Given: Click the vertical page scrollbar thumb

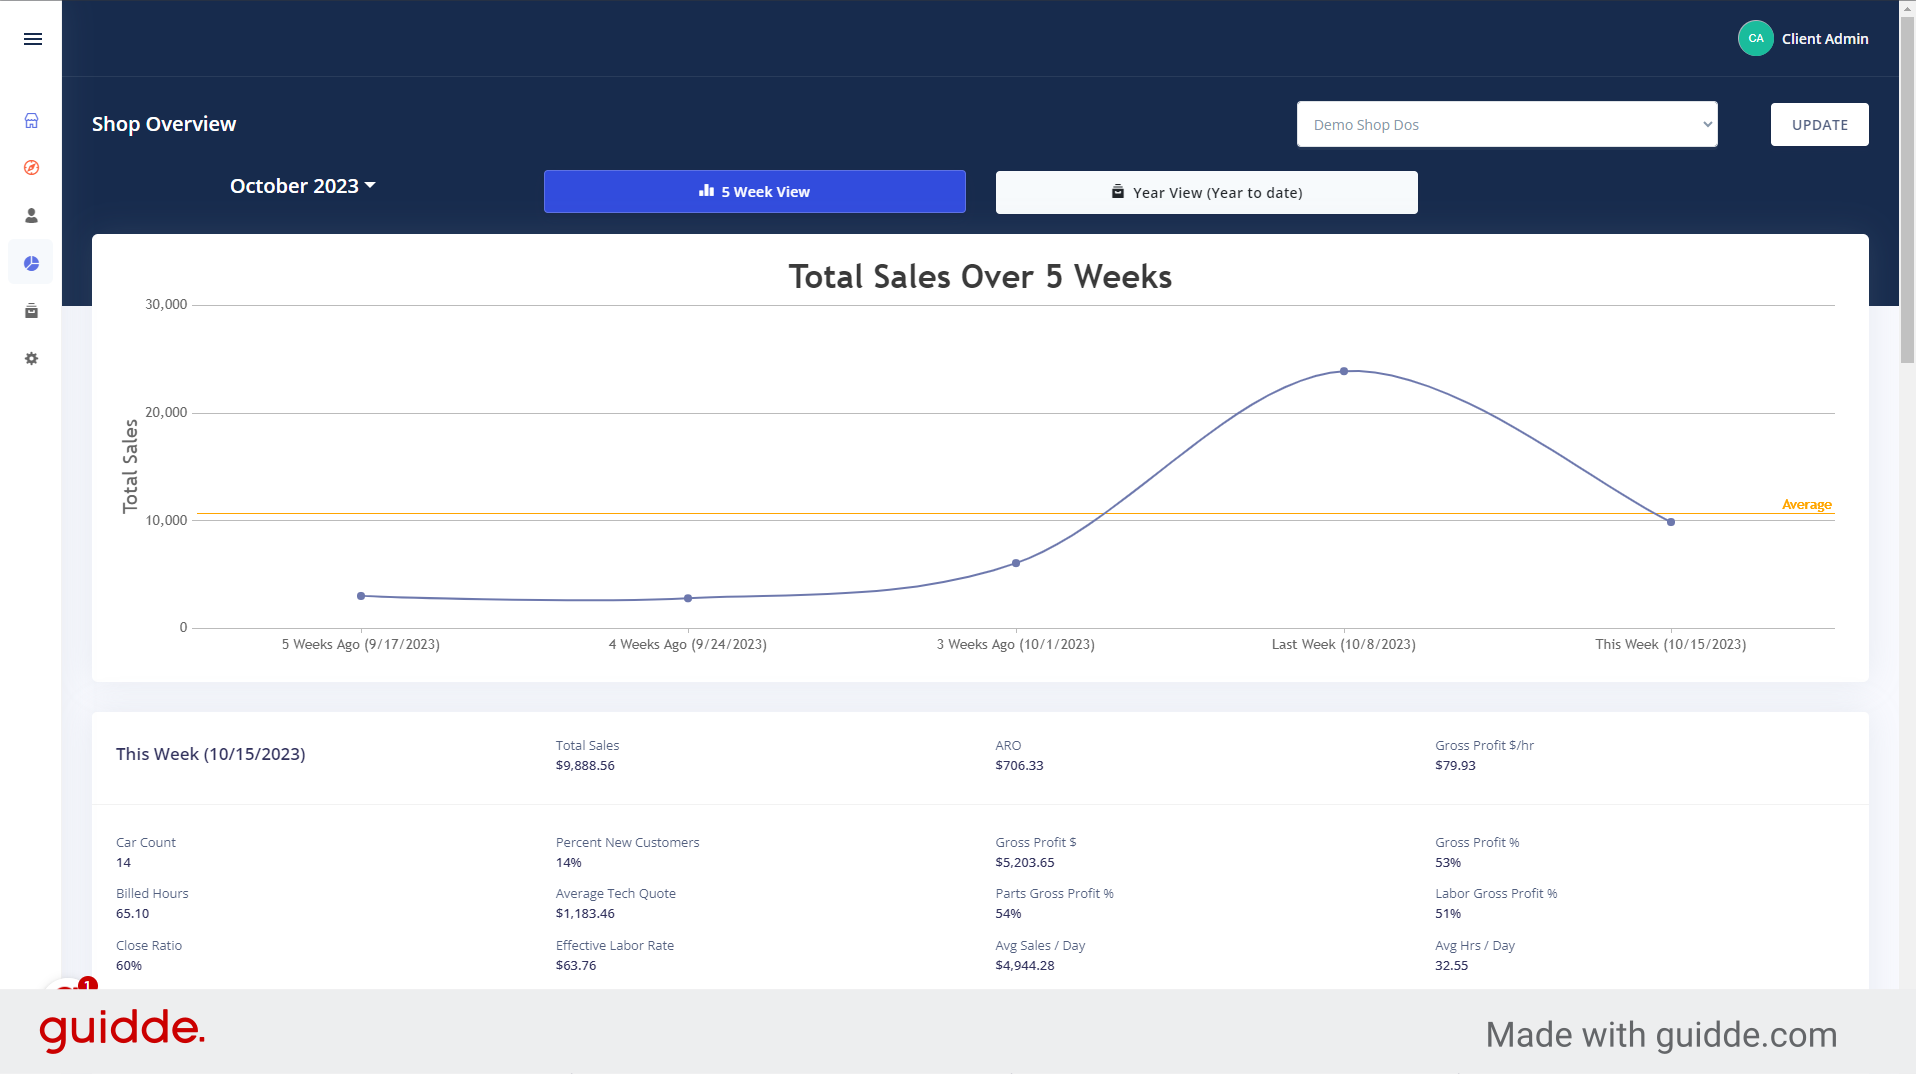Looking at the screenshot, I should click(x=1907, y=190).
